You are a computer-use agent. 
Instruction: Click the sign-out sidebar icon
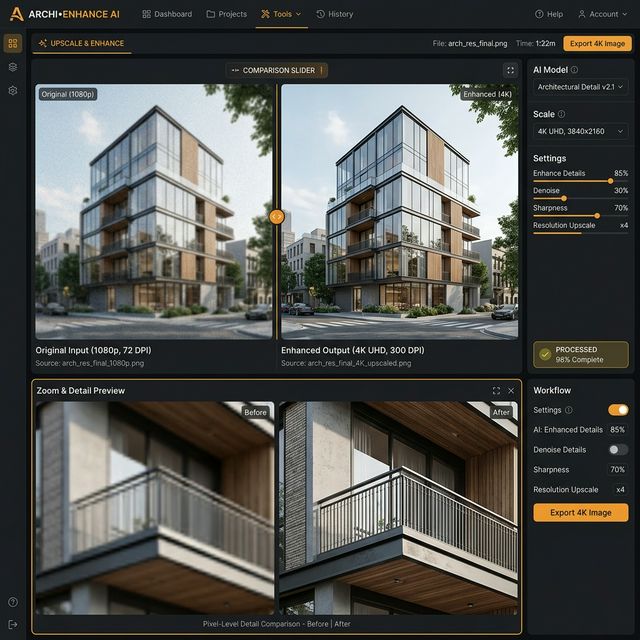[13, 624]
